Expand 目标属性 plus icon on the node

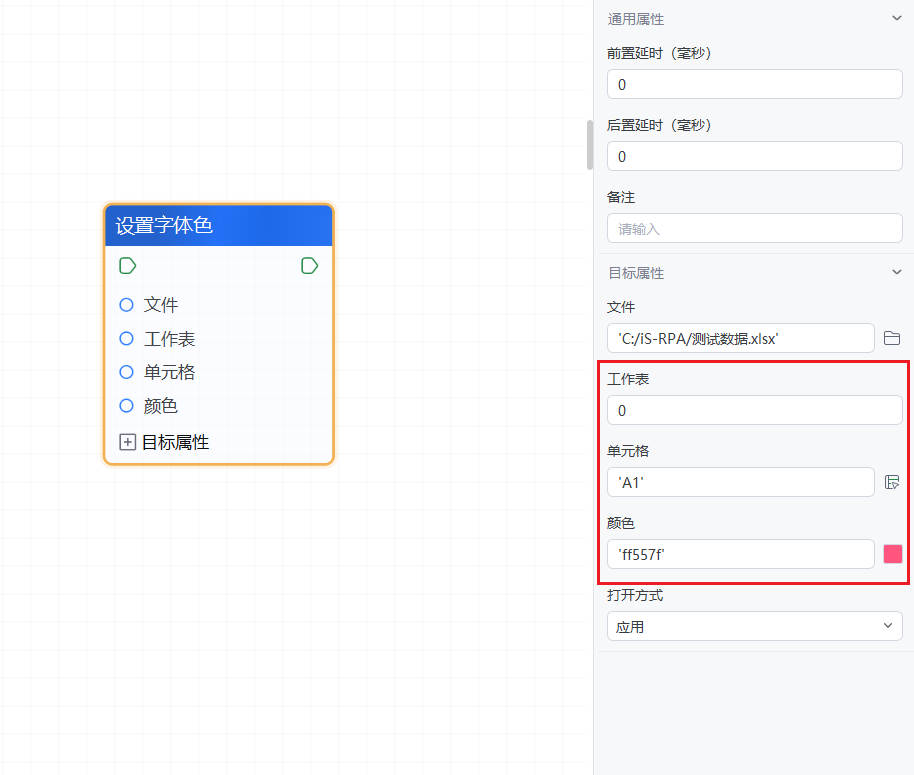point(127,442)
